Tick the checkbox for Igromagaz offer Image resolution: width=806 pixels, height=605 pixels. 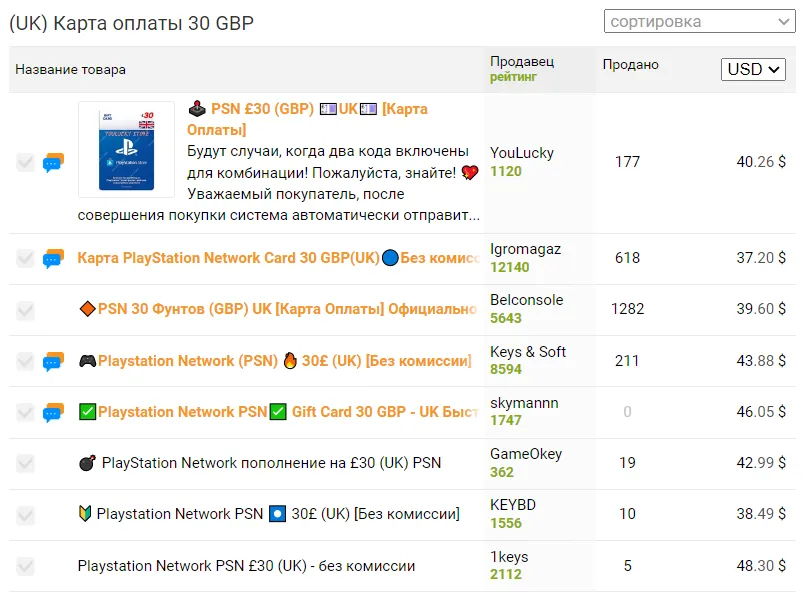point(25,259)
